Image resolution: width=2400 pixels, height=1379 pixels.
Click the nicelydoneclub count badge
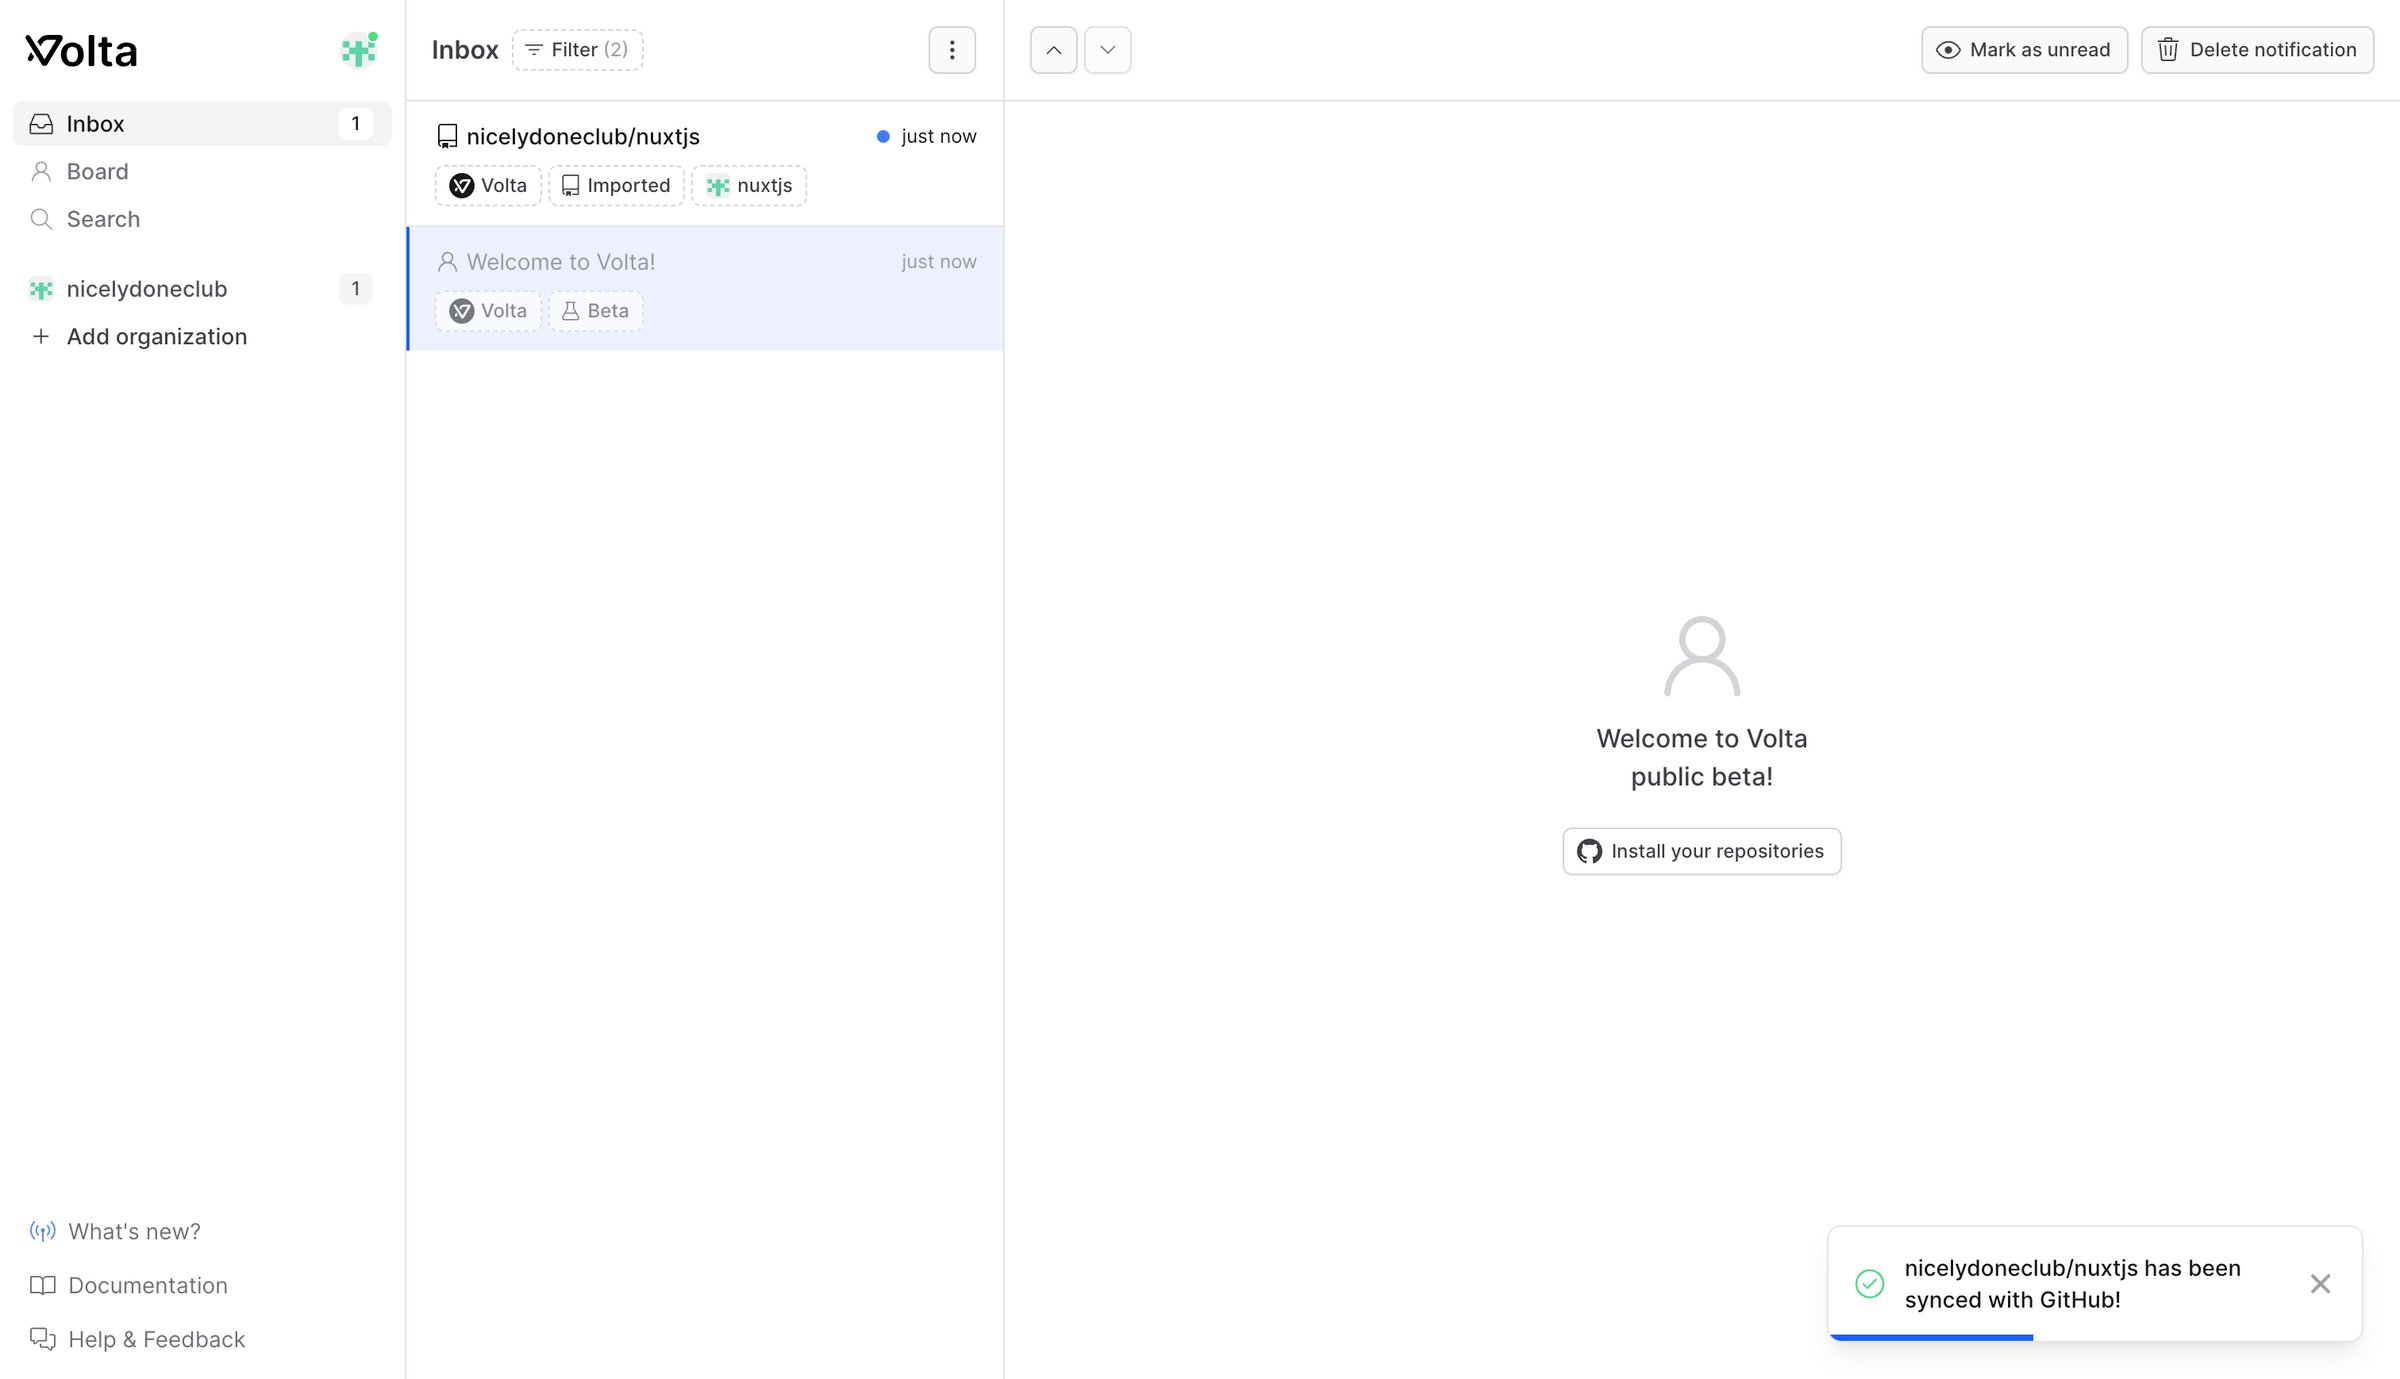(x=355, y=289)
